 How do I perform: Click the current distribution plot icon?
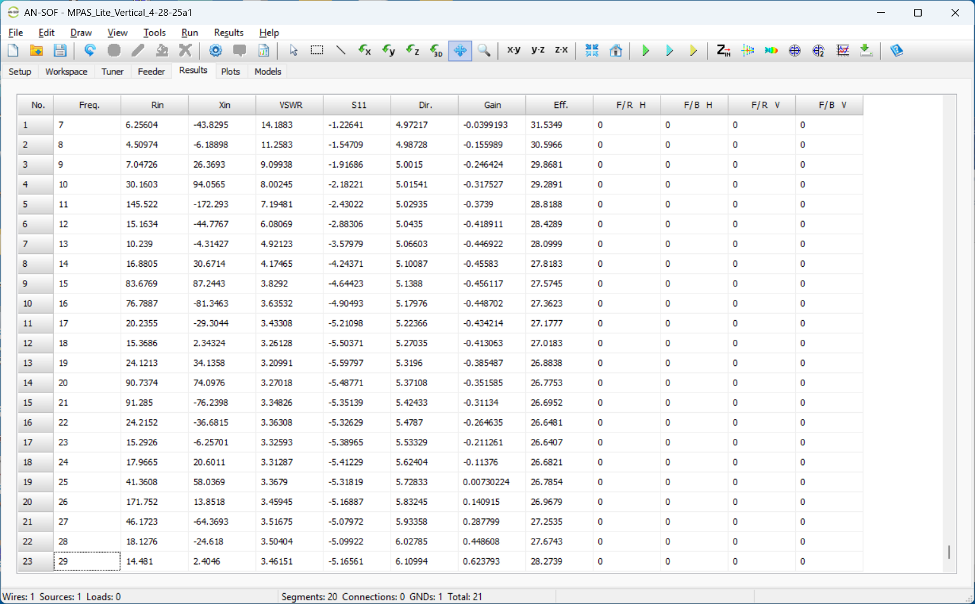pos(748,51)
